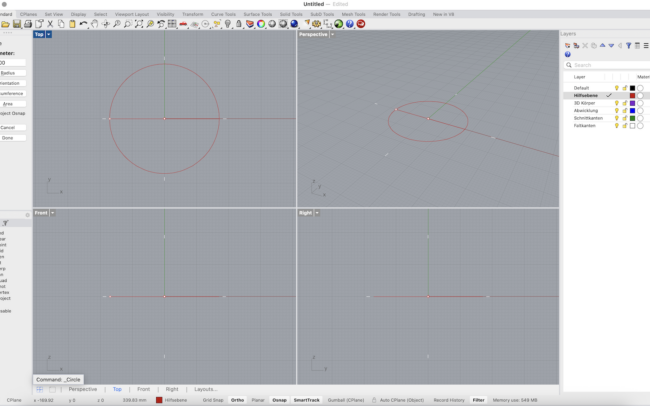Screen dimensions: 650x406
Task: Switch to the Front viewport tab at the bottom
Action: [143, 389]
